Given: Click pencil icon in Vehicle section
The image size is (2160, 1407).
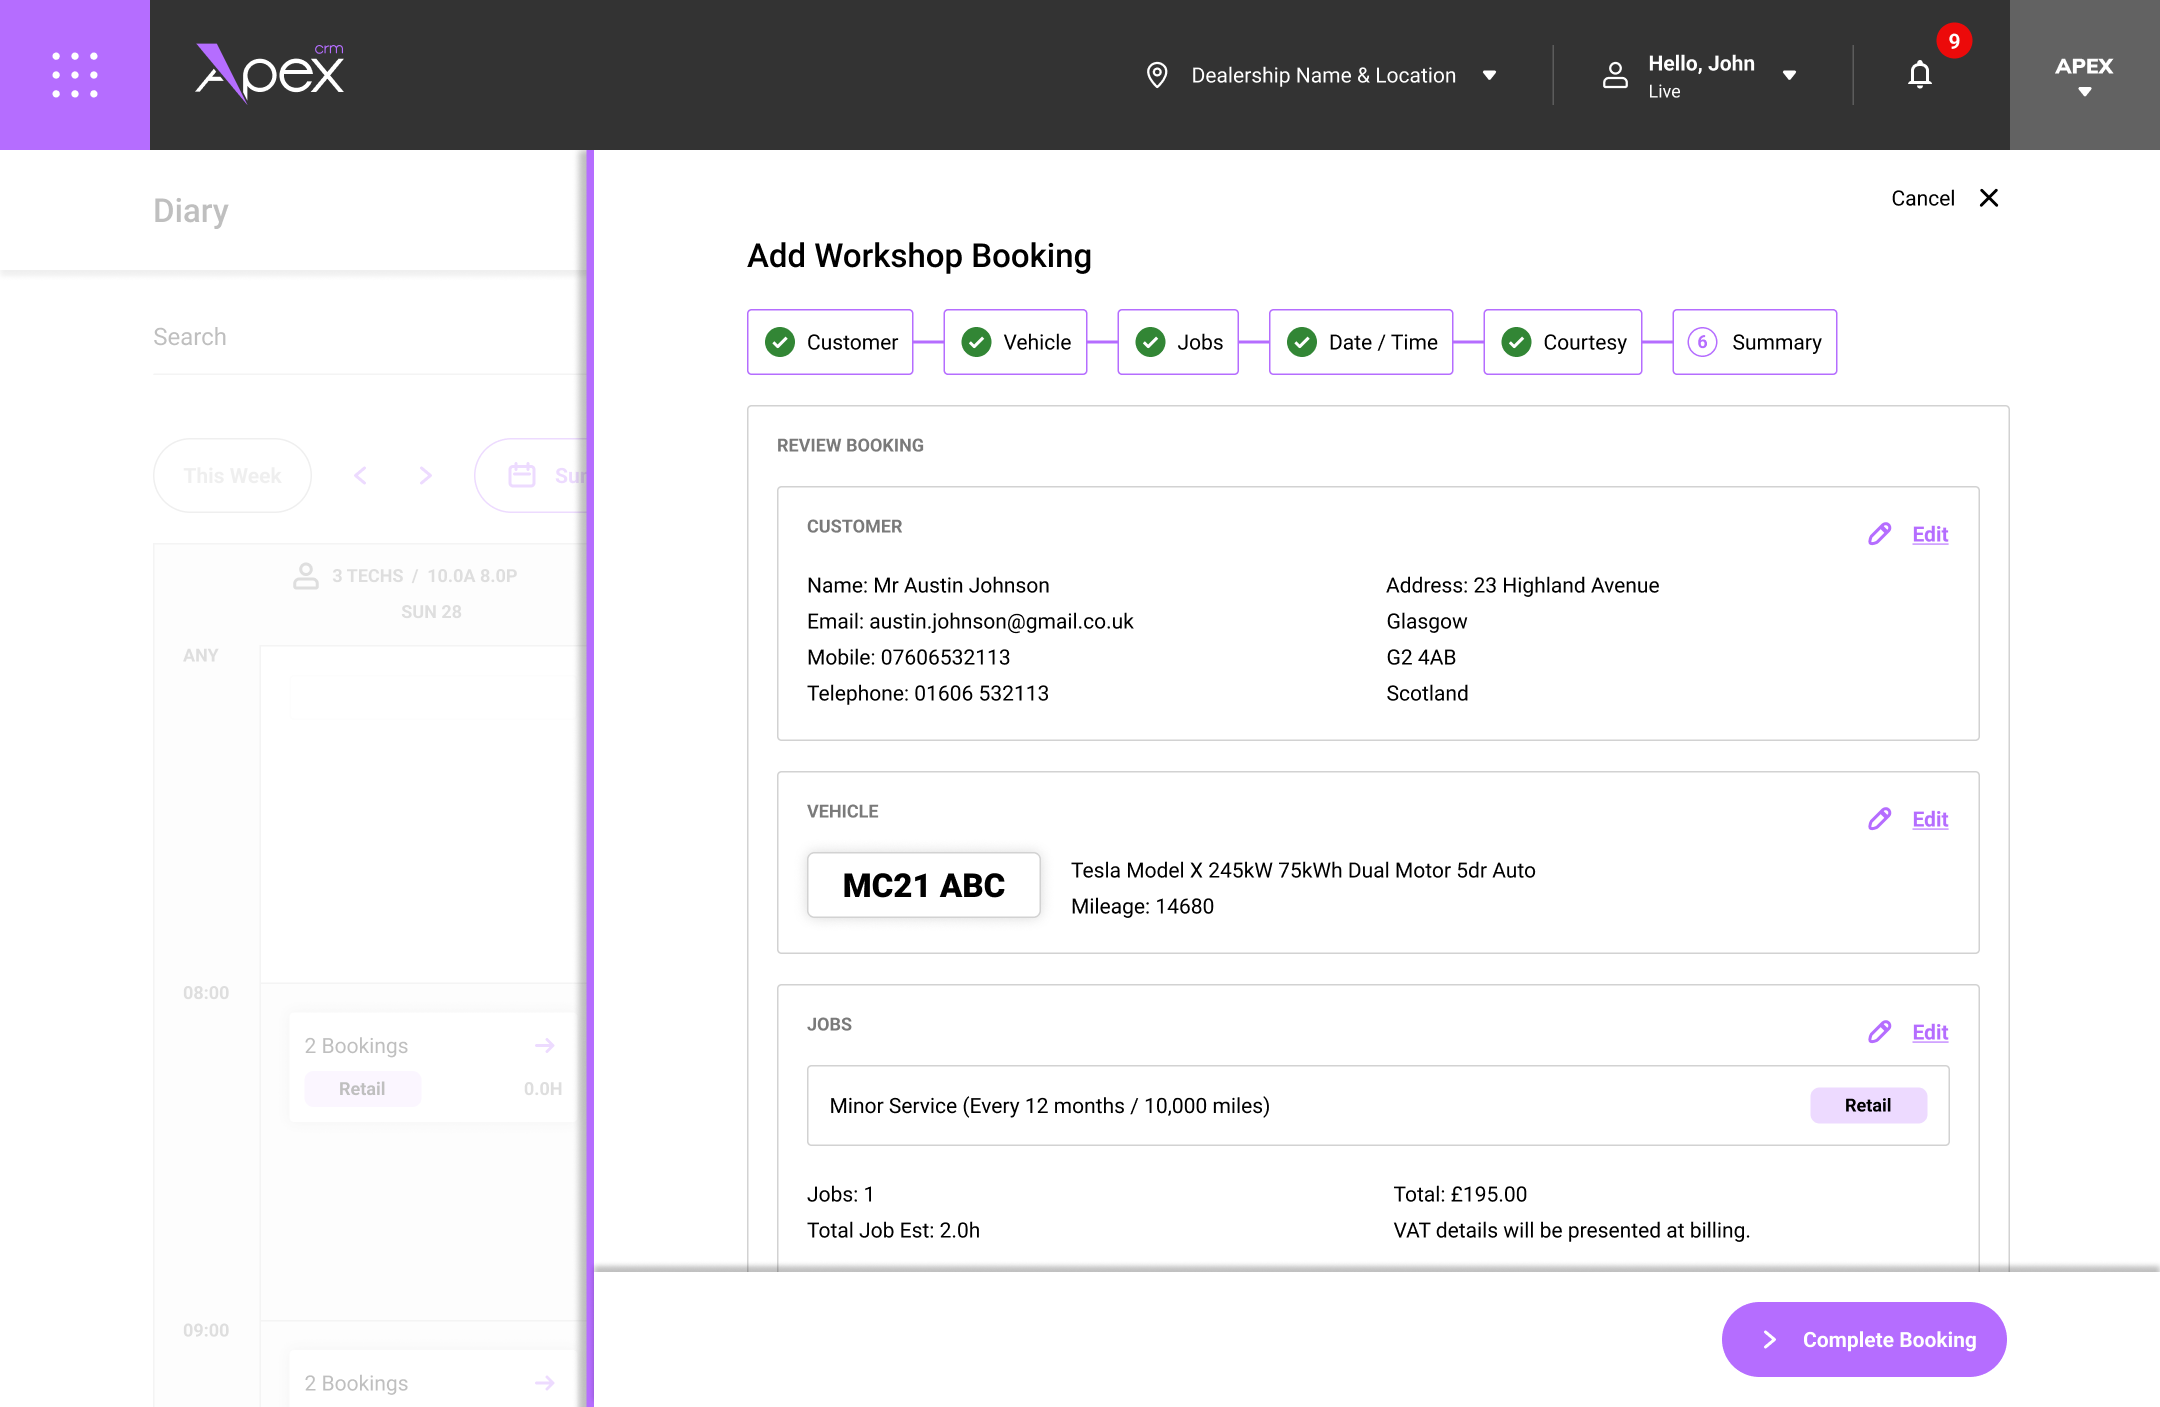Looking at the screenshot, I should point(1879,819).
